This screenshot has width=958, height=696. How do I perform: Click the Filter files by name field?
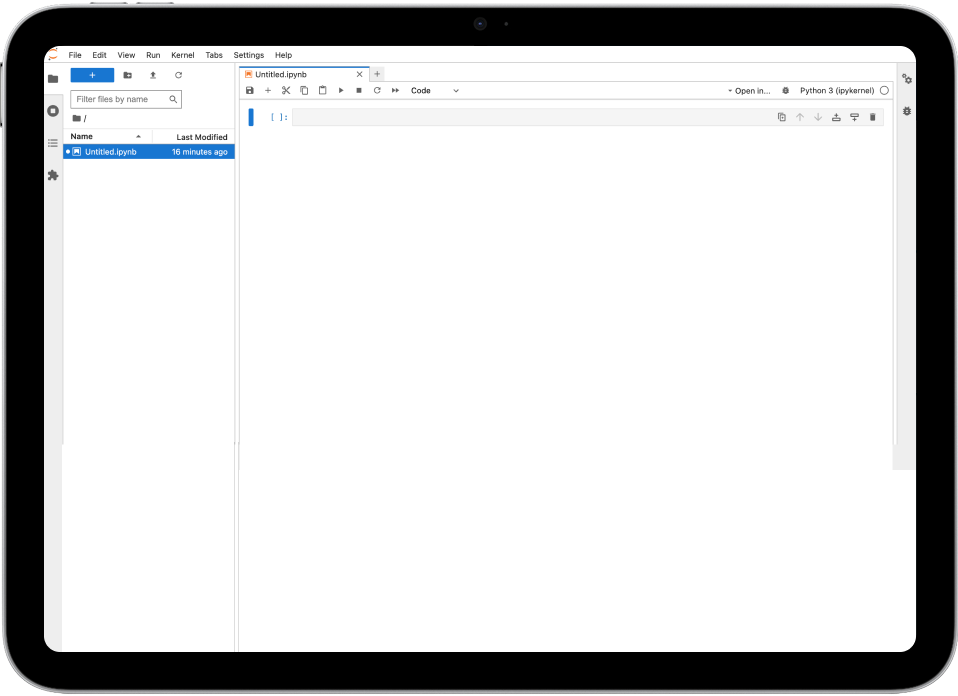click(x=120, y=99)
